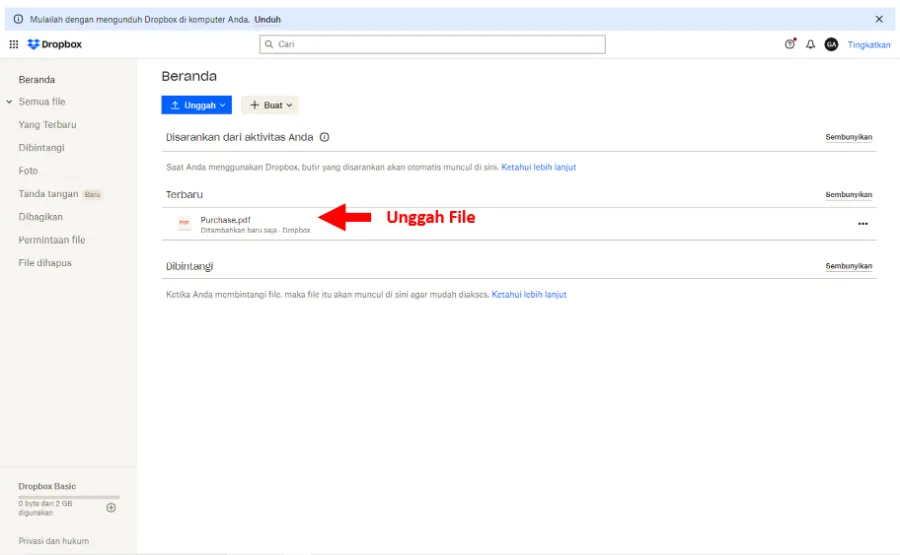900x555 pixels.
Task: Open Dibagikan in the sidebar
Action: point(40,217)
